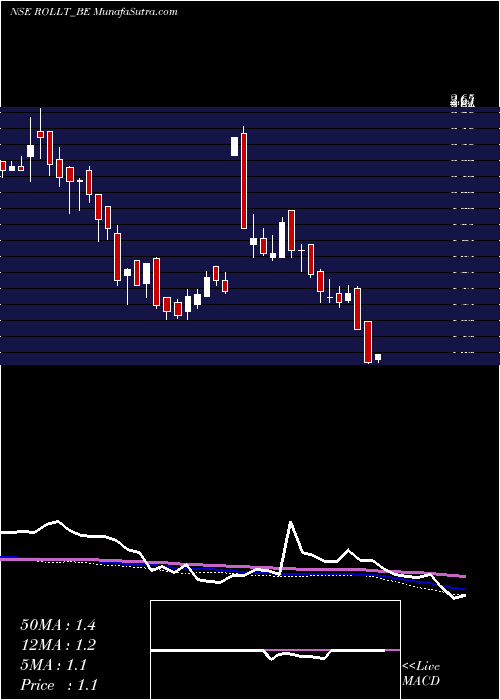The height and width of the screenshot is (700, 500).
Task: Select the '12MA : 1.2' readout
Action: point(58,645)
